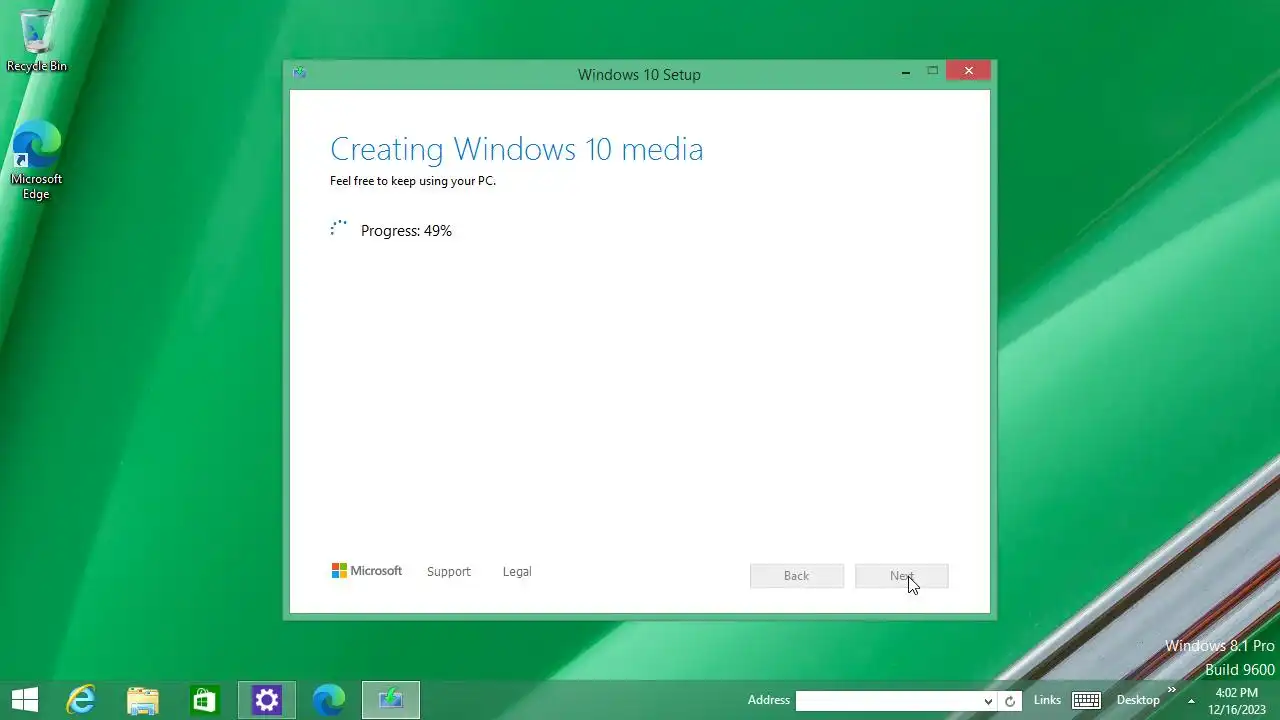Open the Microsoft Edge desktop shortcut

[37, 160]
